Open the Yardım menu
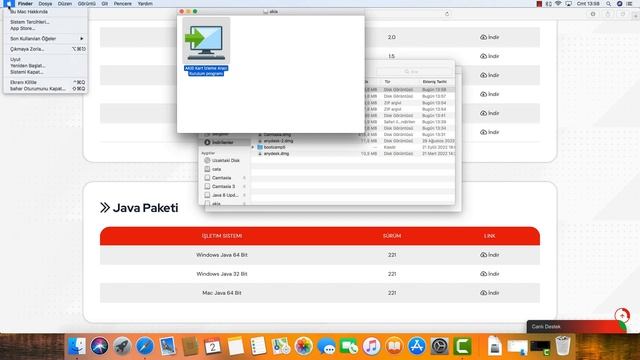This screenshot has height=360, width=640. 145,4
